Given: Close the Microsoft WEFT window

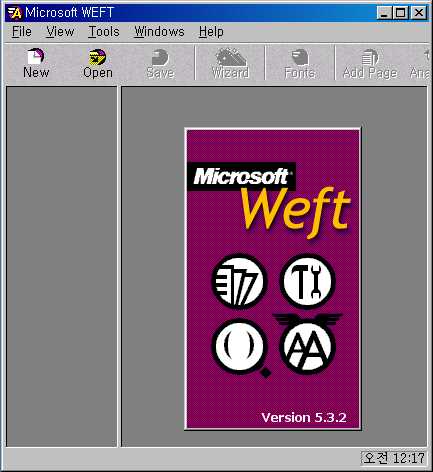Looking at the screenshot, I should coord(419,13).
